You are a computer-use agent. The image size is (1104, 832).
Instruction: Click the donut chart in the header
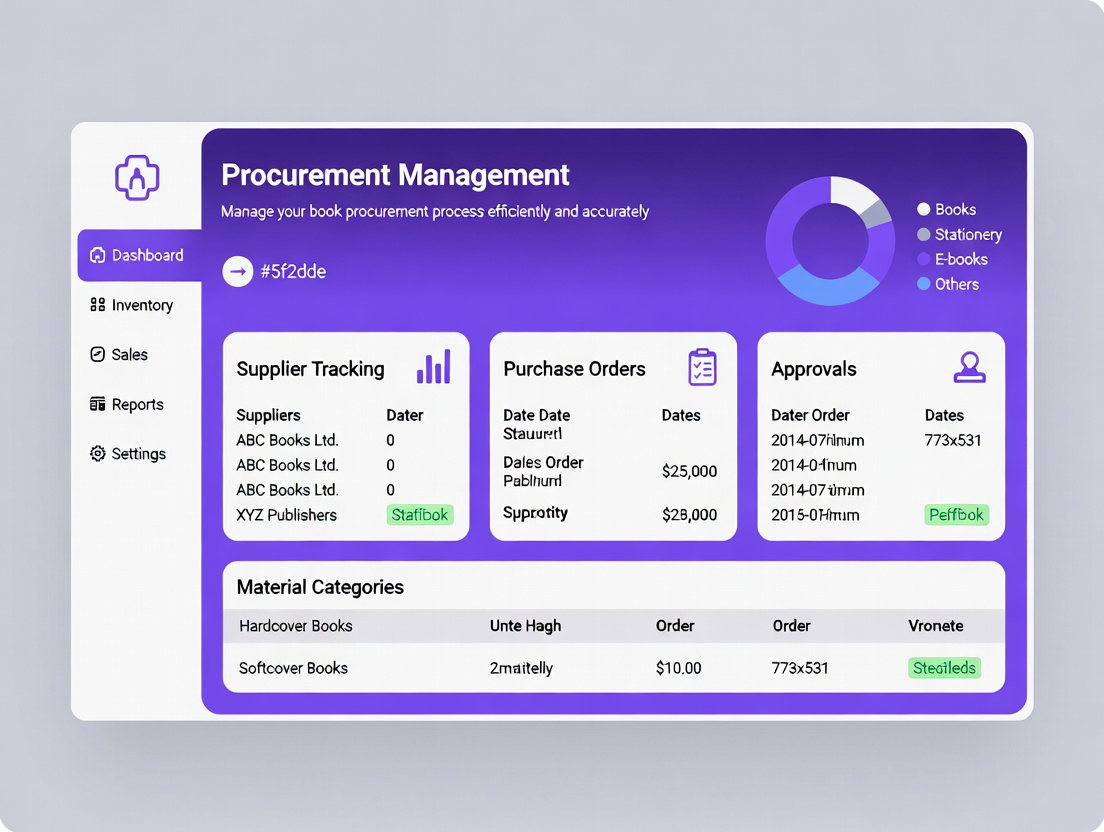coord(829,241)
